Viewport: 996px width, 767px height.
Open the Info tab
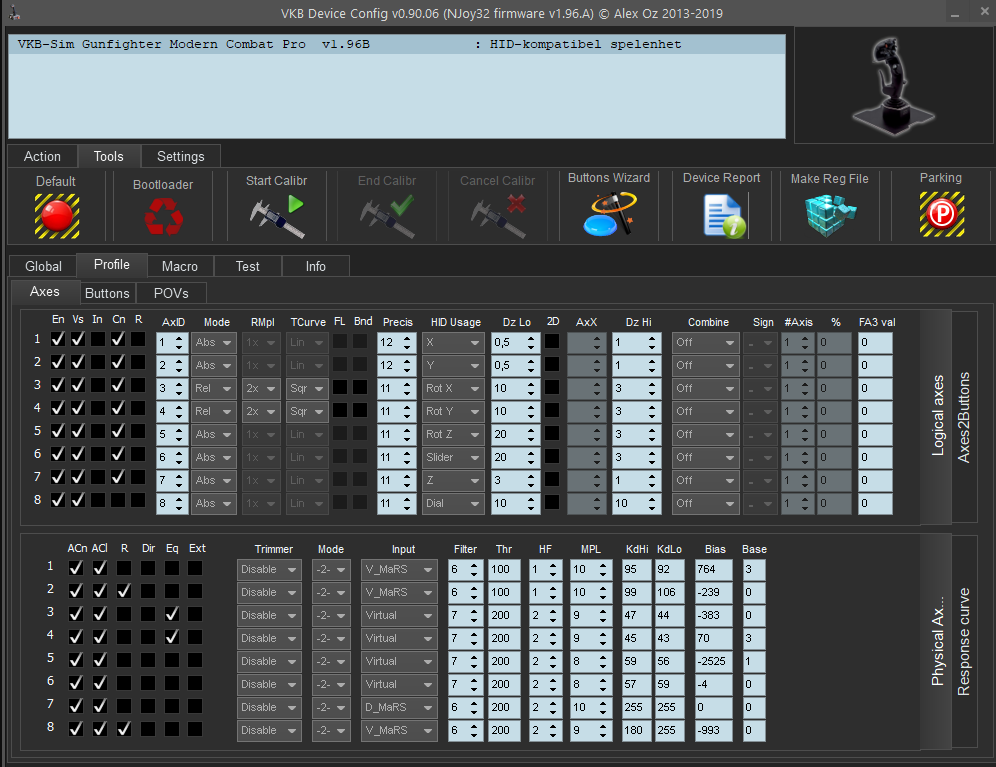click(316, 266)
